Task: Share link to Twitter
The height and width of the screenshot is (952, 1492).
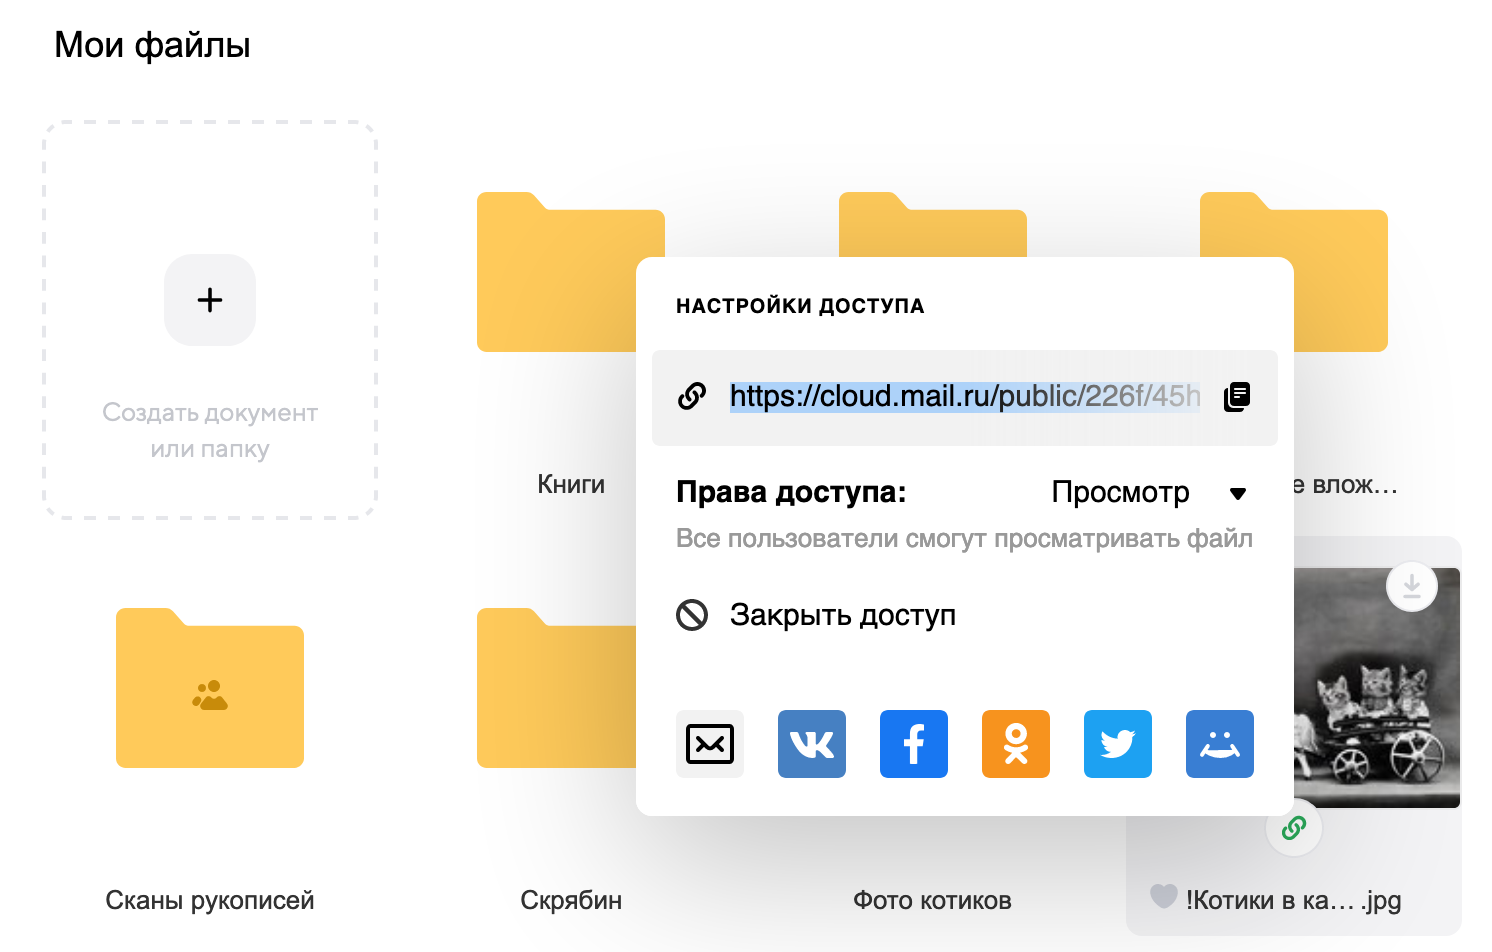Action: click(1118, 744)
